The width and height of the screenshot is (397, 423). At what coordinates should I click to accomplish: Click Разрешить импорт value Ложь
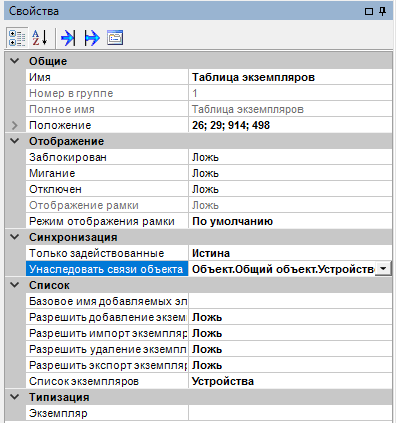coord(207,333)
